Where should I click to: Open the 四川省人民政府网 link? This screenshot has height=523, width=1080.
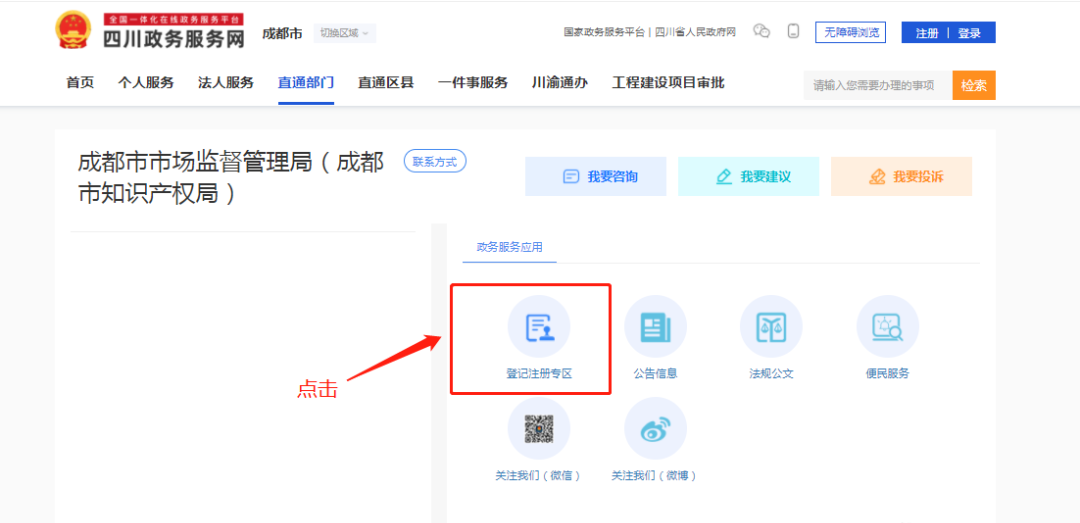[695, 32]
